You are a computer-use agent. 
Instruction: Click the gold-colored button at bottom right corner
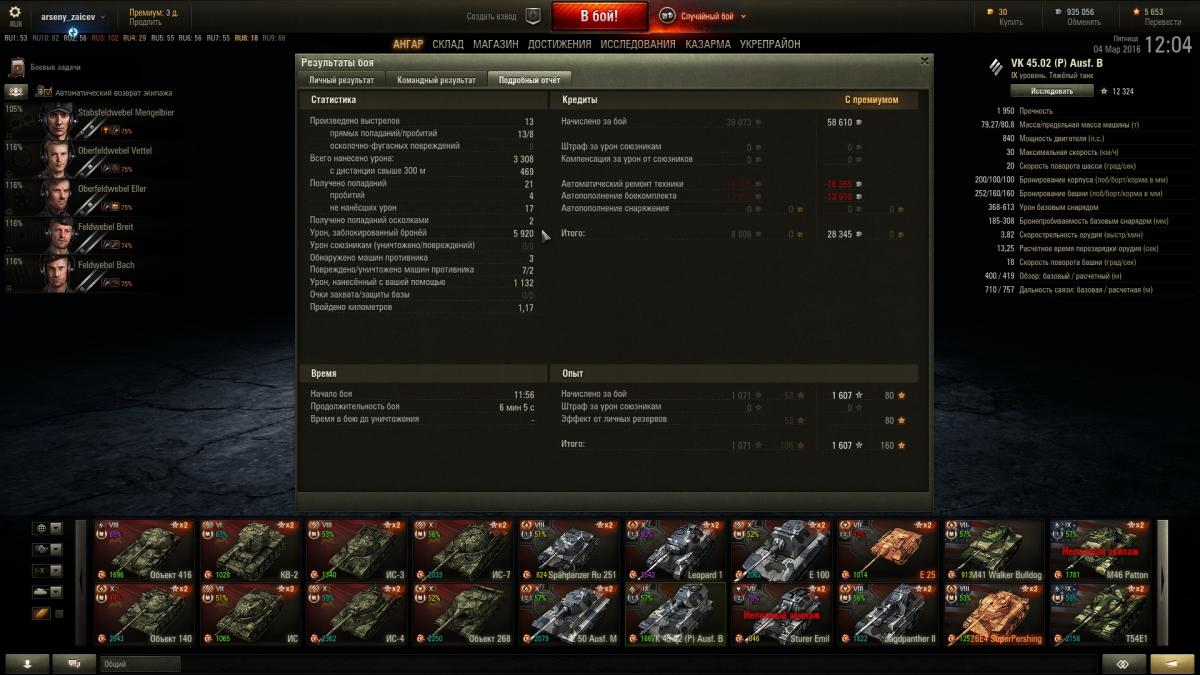[1171, 663]
